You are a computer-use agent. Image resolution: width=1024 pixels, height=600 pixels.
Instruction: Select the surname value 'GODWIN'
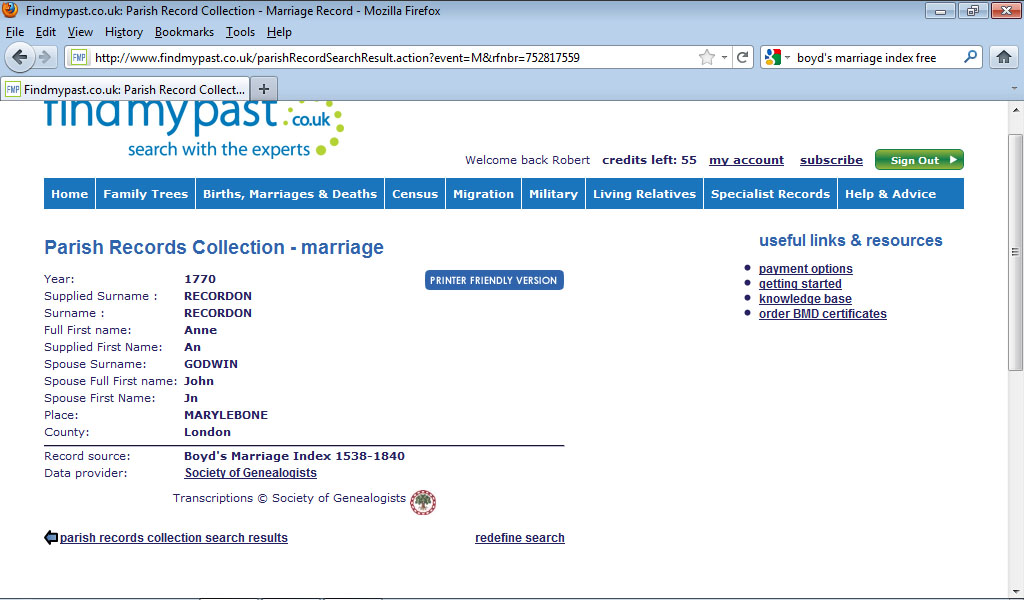(x=211, y=364)
